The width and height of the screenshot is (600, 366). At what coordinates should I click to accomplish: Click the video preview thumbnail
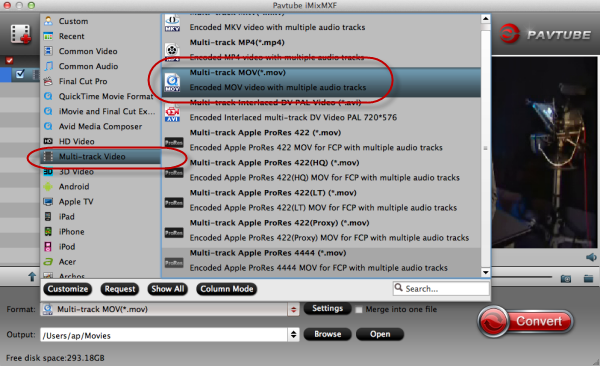pos(545,152)
